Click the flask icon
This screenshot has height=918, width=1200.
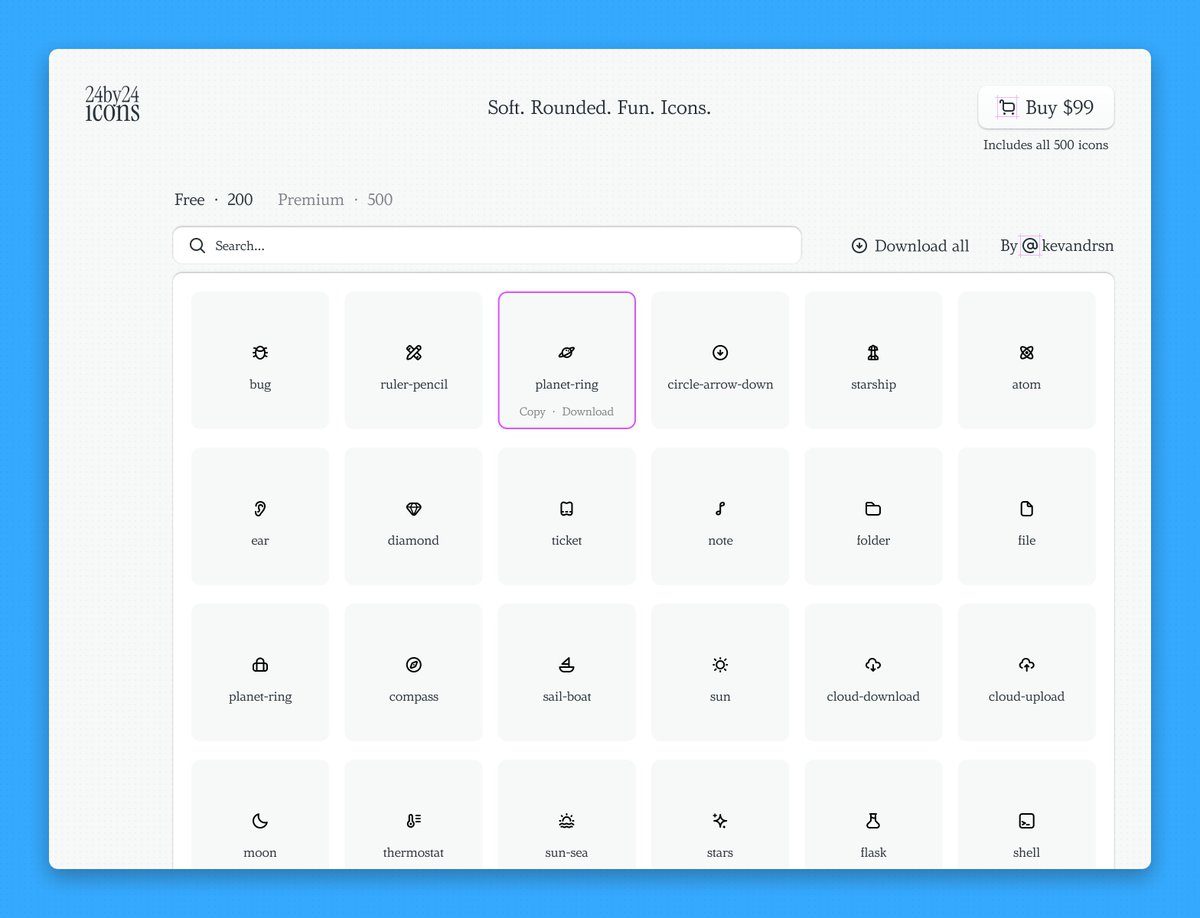[873, 821]
